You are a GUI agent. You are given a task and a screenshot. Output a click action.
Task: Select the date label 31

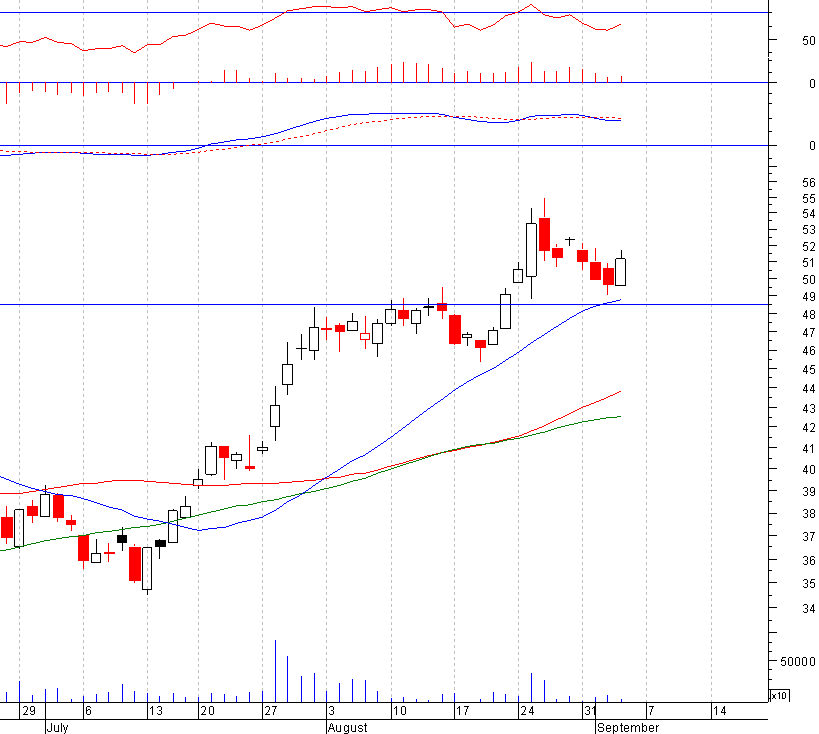click(590, 710)
